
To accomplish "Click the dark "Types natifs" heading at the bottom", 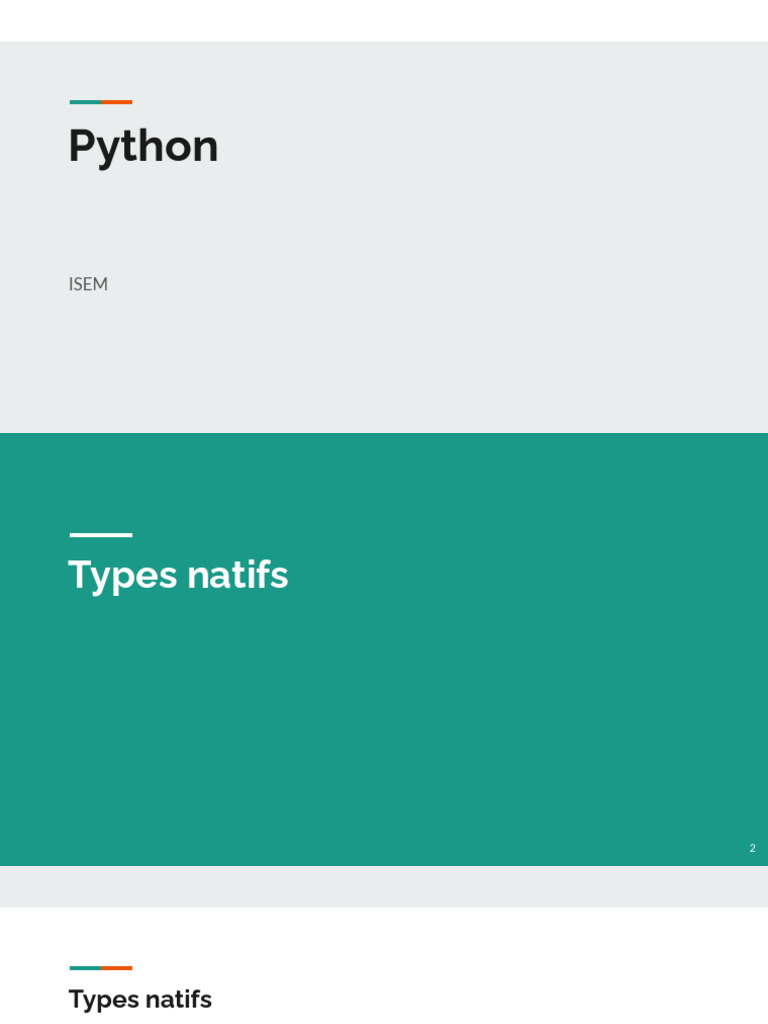I will coord(140,999).
